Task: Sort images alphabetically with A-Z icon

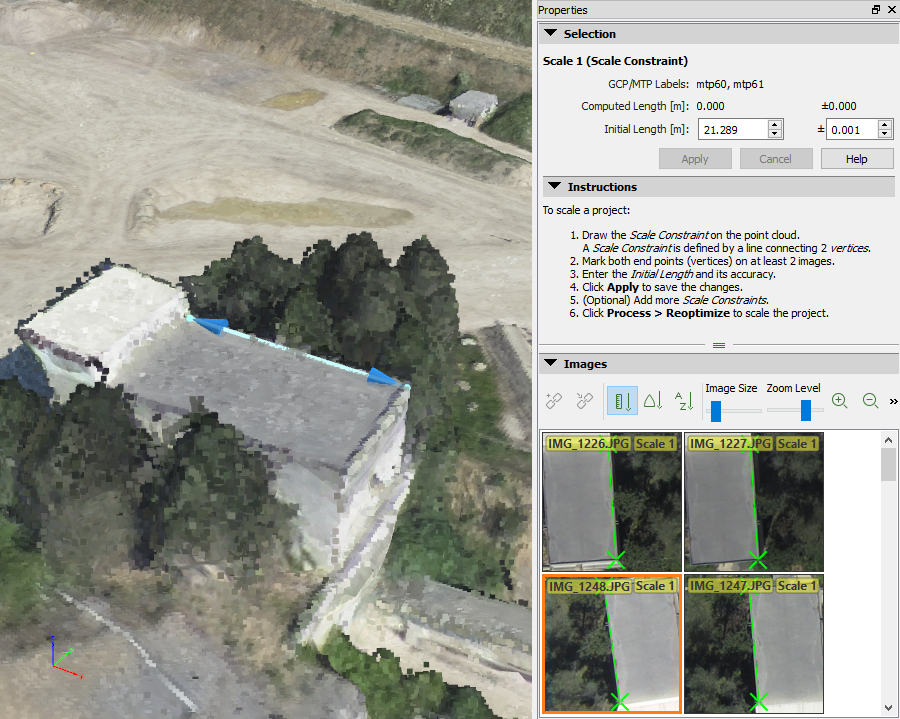Action: [684, 401]
